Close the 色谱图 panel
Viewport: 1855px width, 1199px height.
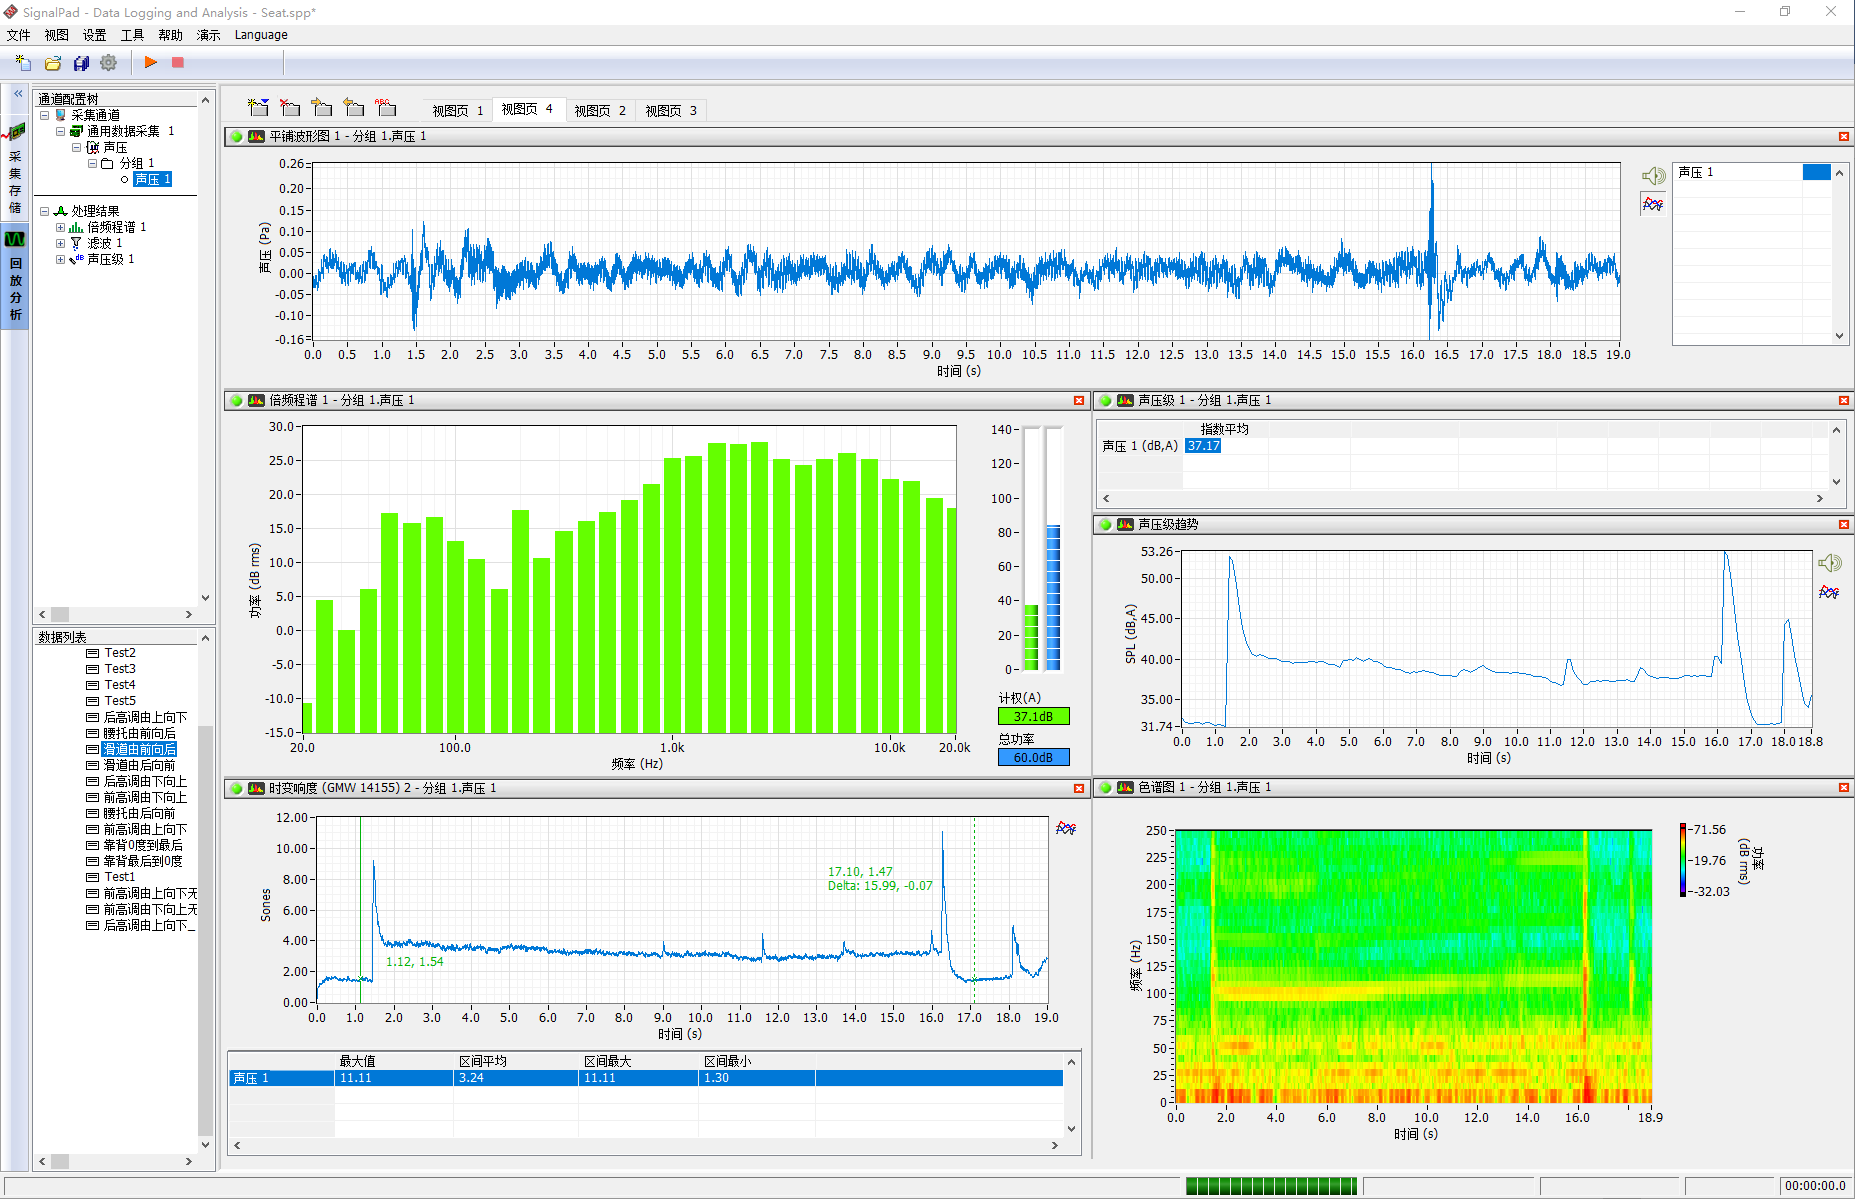(x=1844, y=787)
